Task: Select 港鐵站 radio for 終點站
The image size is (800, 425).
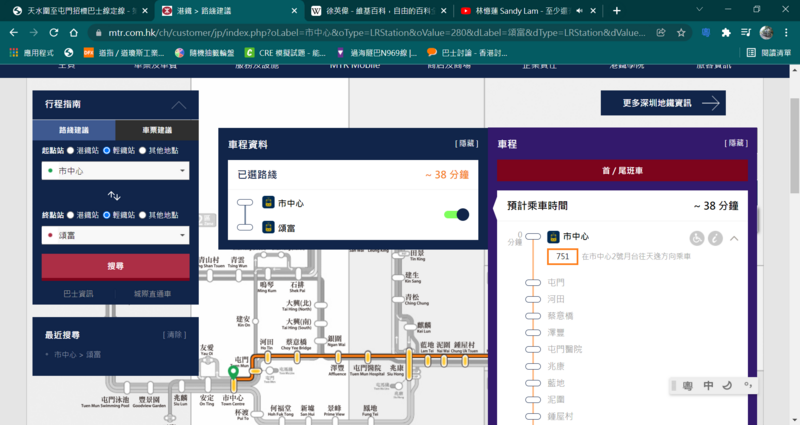Action: [70, 215]
